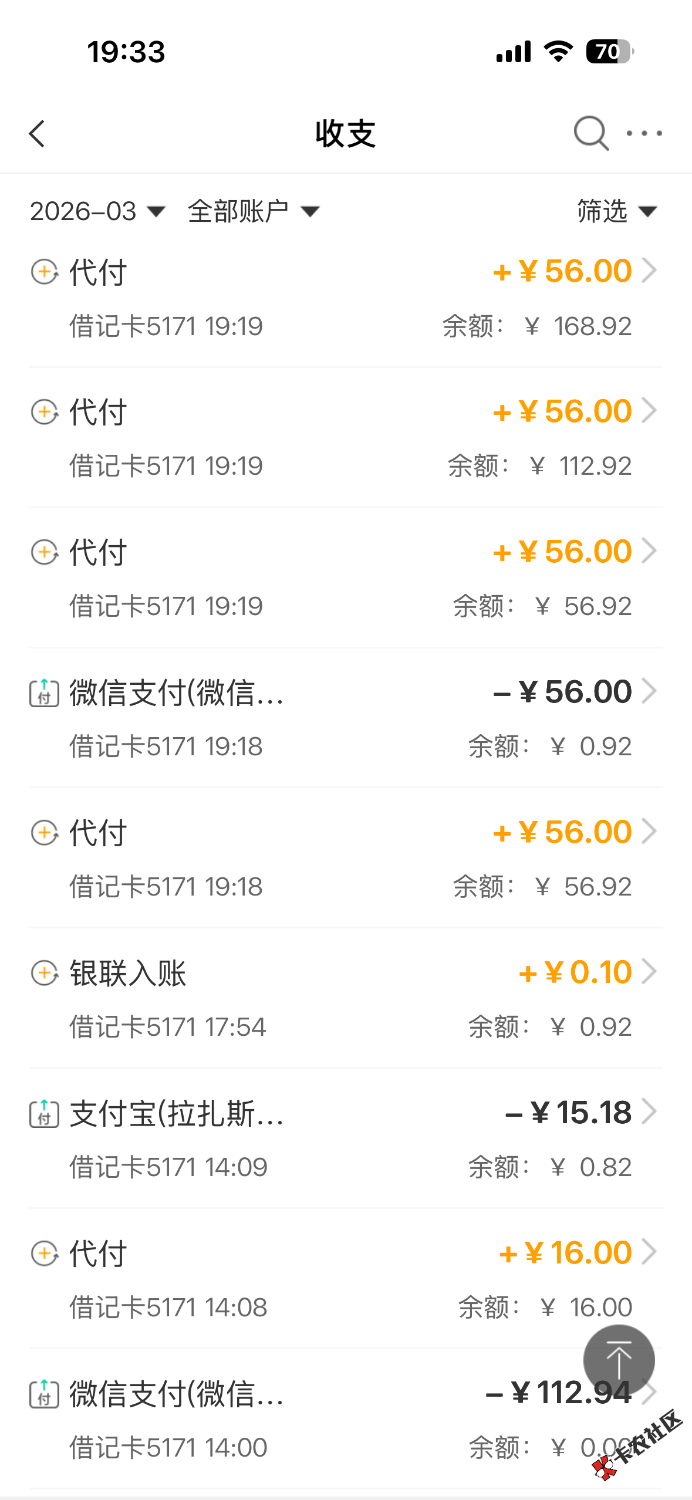
Task: Tap the +¥16.00 代付 income icon
Action: tap(44, 1253)
